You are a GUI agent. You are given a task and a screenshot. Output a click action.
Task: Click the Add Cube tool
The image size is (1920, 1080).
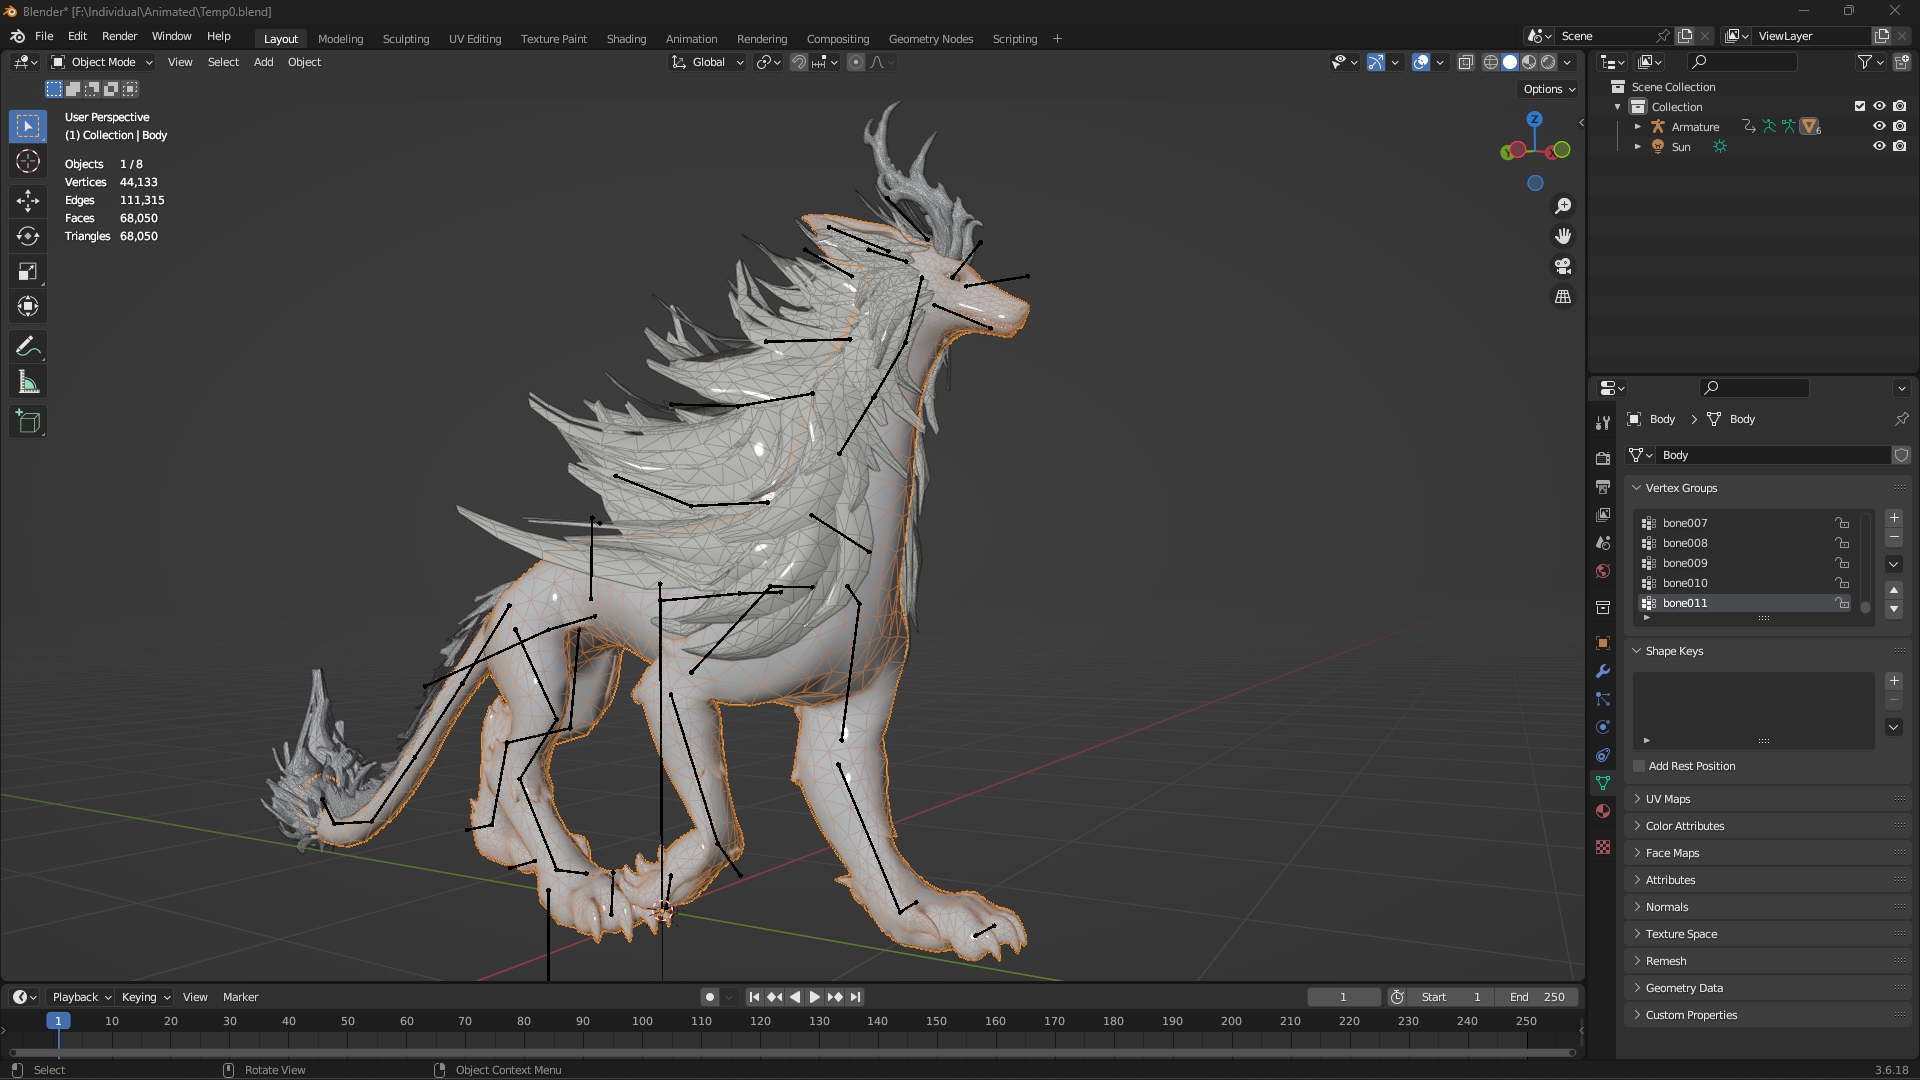tap(28, 422)
